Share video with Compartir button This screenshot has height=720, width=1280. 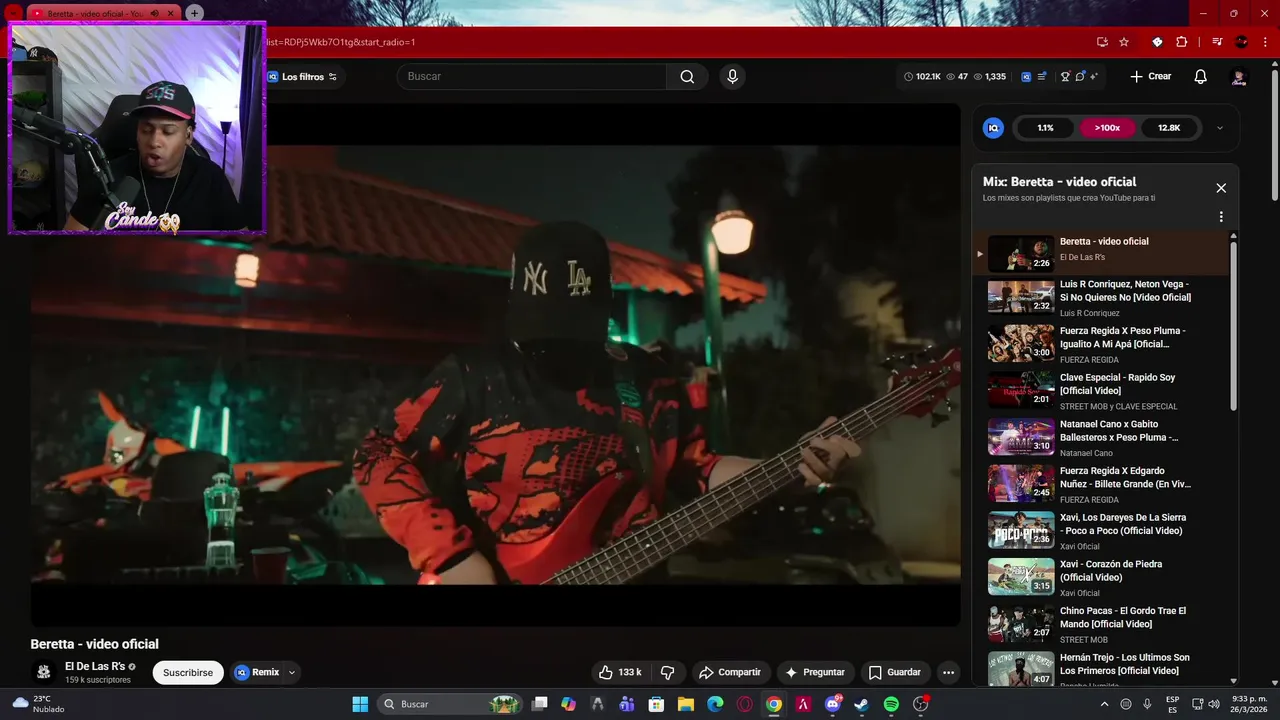730,672
